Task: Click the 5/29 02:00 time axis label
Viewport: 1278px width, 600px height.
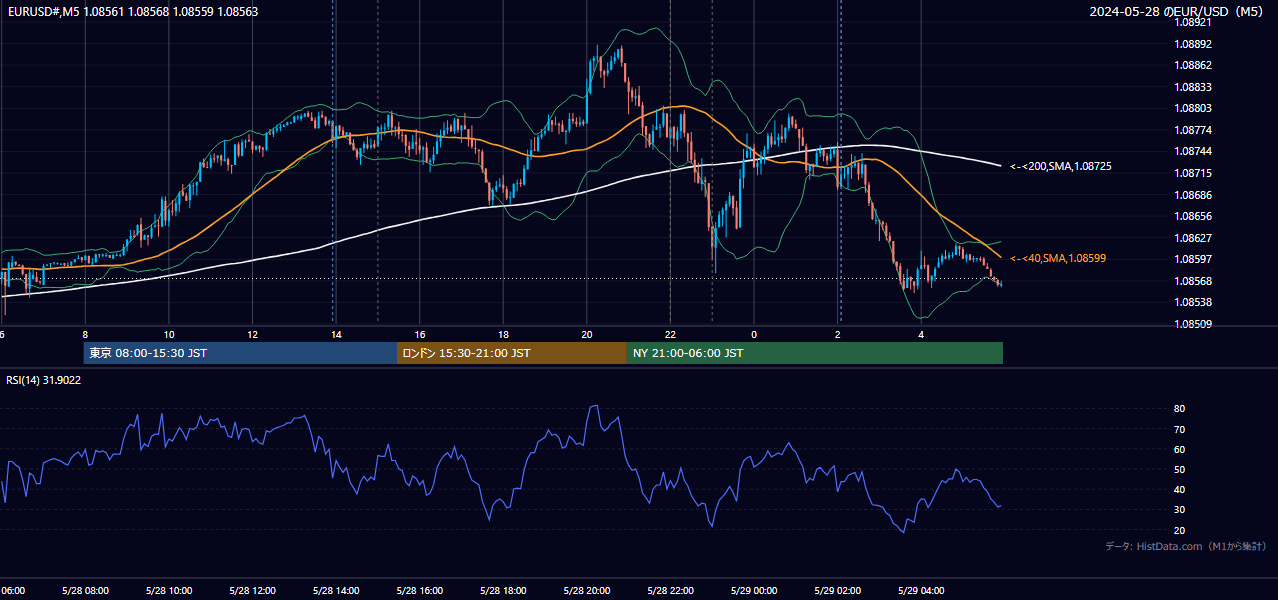Action: coord(837,591)
